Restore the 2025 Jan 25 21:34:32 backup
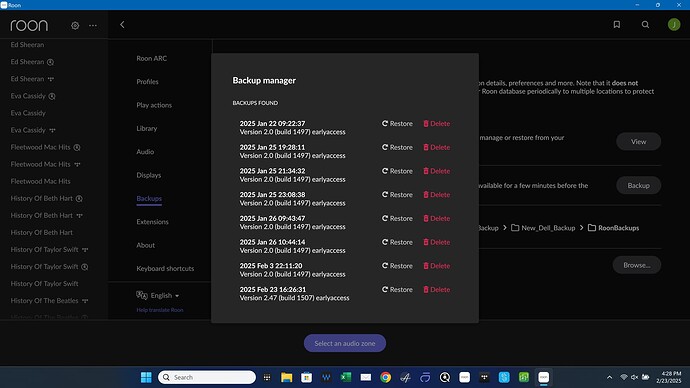 point(397,171)
